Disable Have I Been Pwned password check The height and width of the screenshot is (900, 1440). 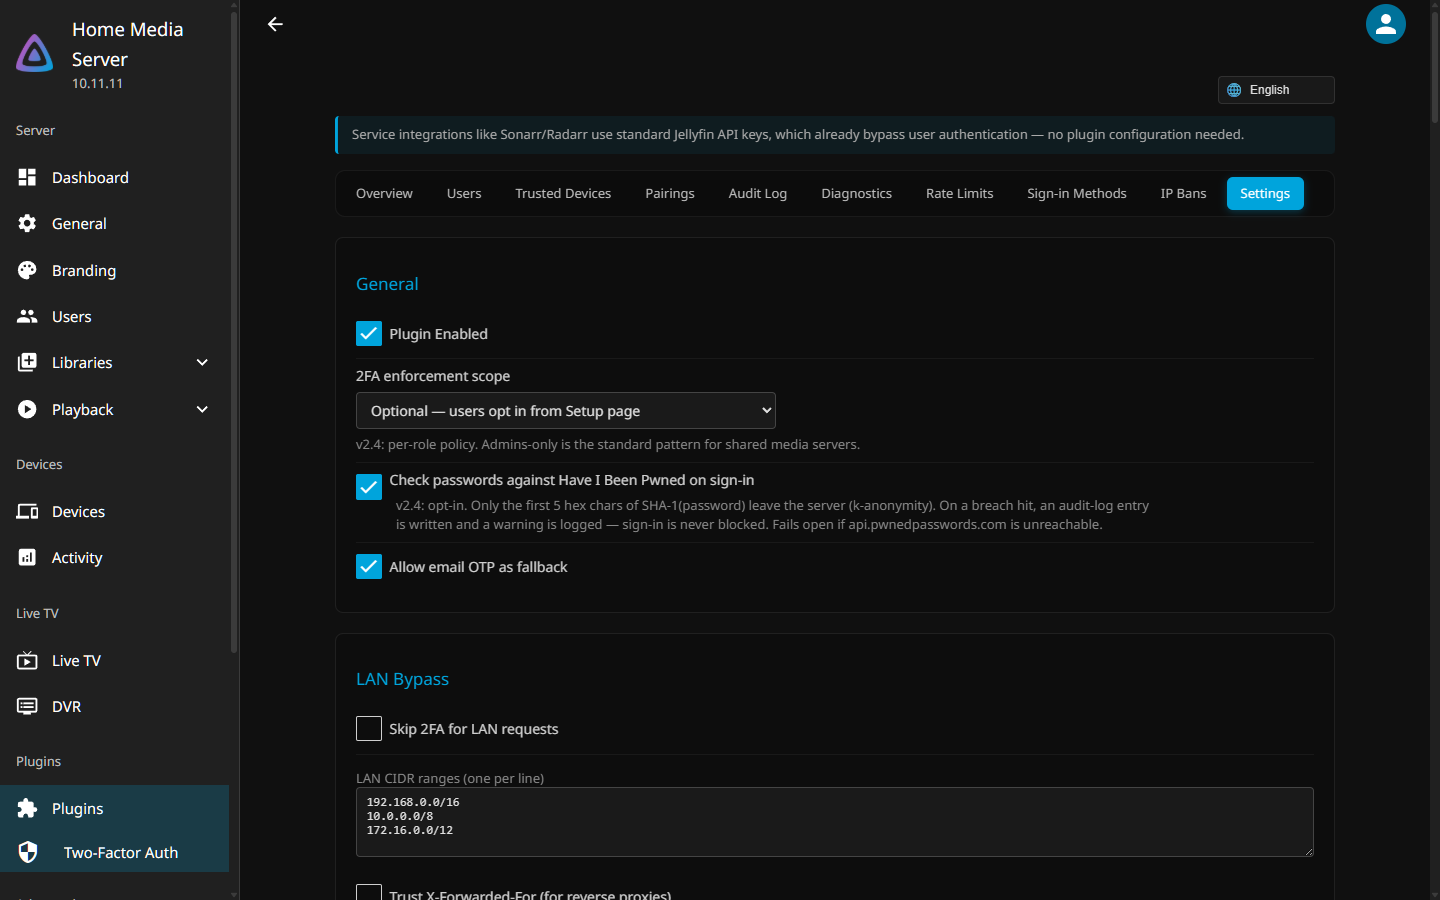click(369, 487)
